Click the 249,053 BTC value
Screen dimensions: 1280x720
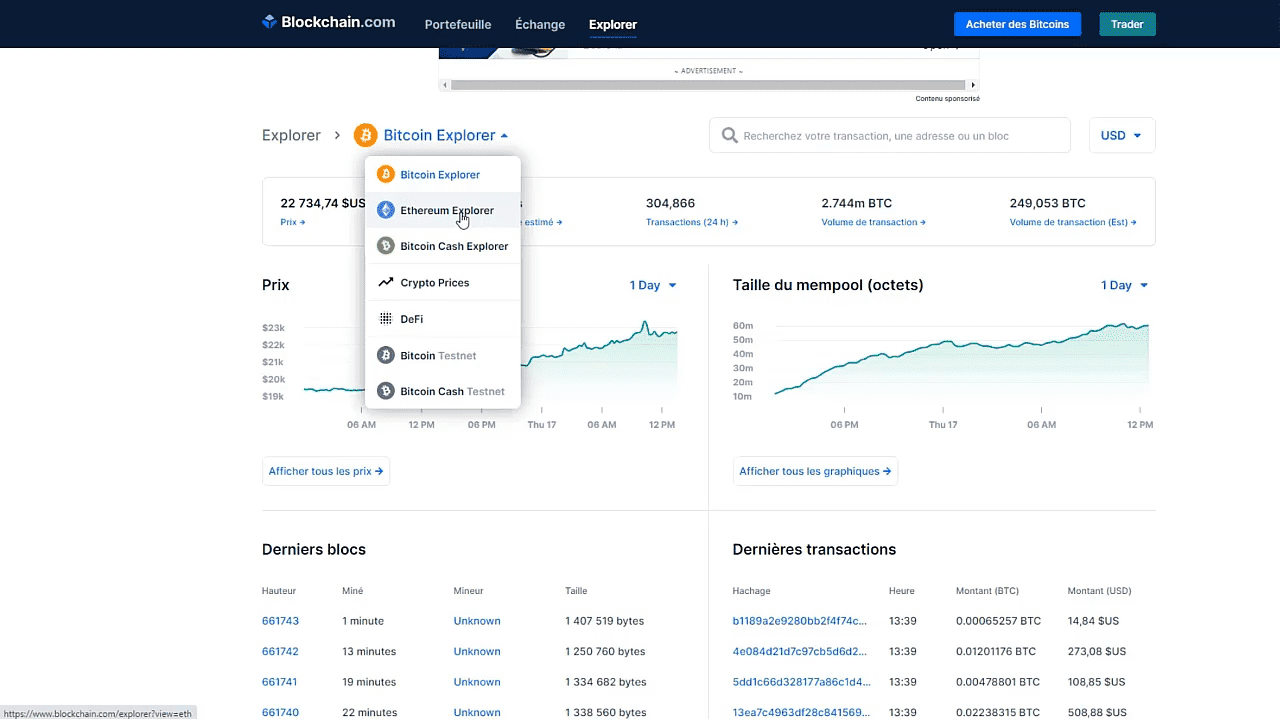pyautogui.click(x=1047, y=203)
